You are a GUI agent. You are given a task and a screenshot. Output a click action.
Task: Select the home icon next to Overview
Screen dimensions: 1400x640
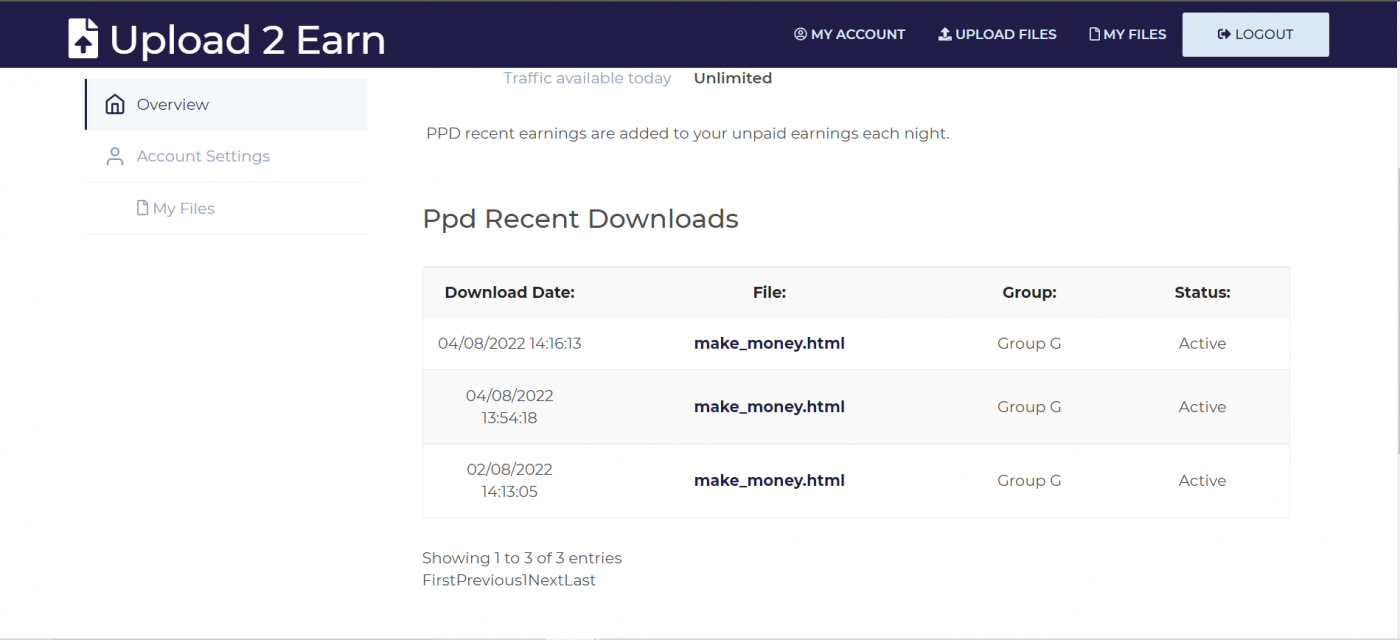coord(114,103)
